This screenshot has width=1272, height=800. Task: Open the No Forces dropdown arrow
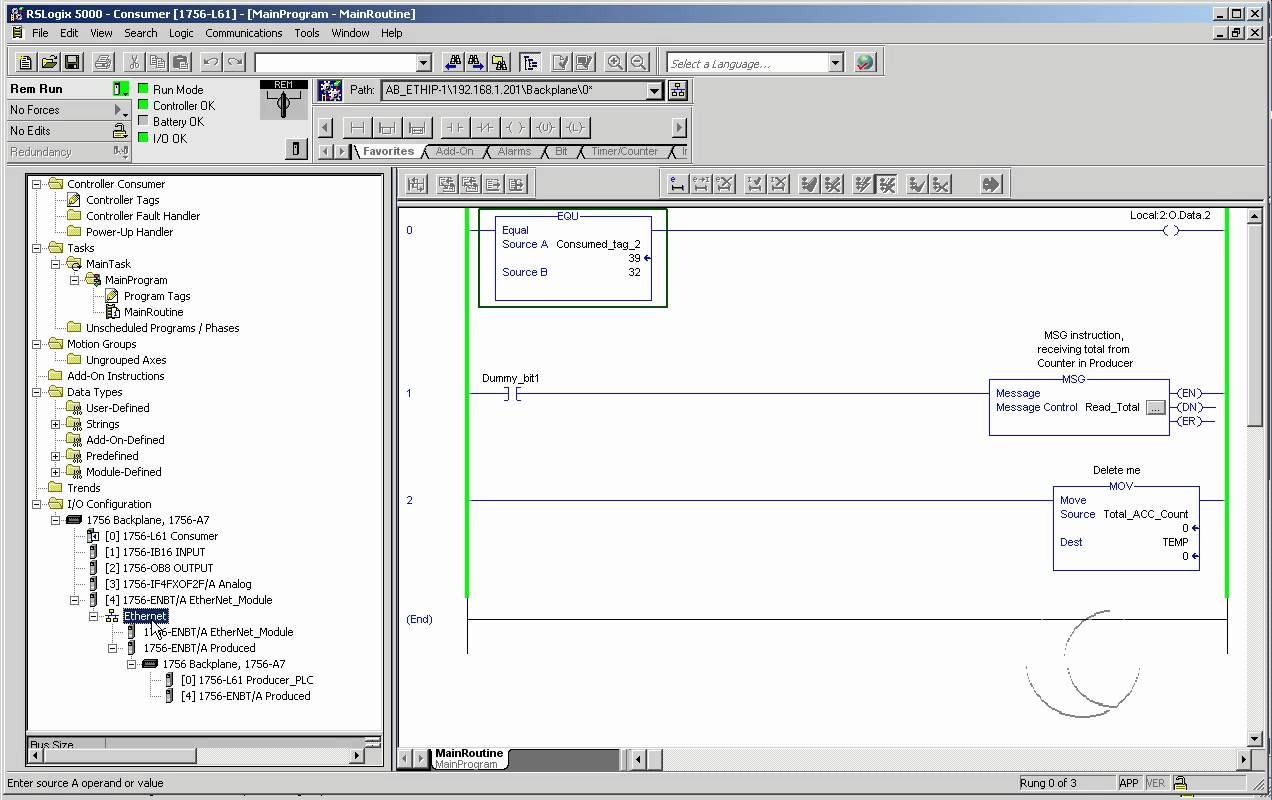121,110
